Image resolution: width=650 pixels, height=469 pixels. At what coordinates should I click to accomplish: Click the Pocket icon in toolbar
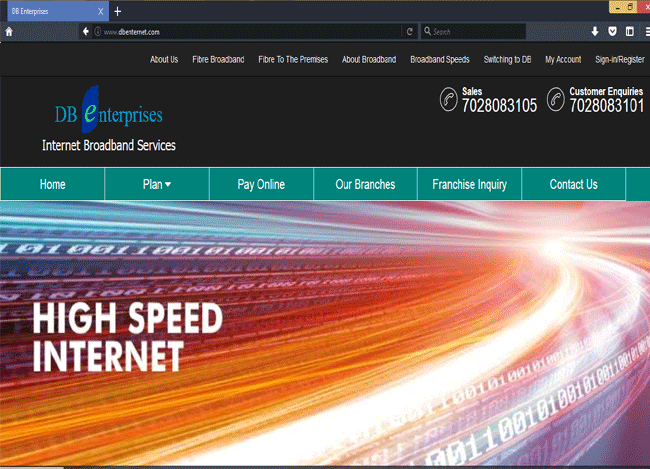pyautogui.click(x=612, y=31)
